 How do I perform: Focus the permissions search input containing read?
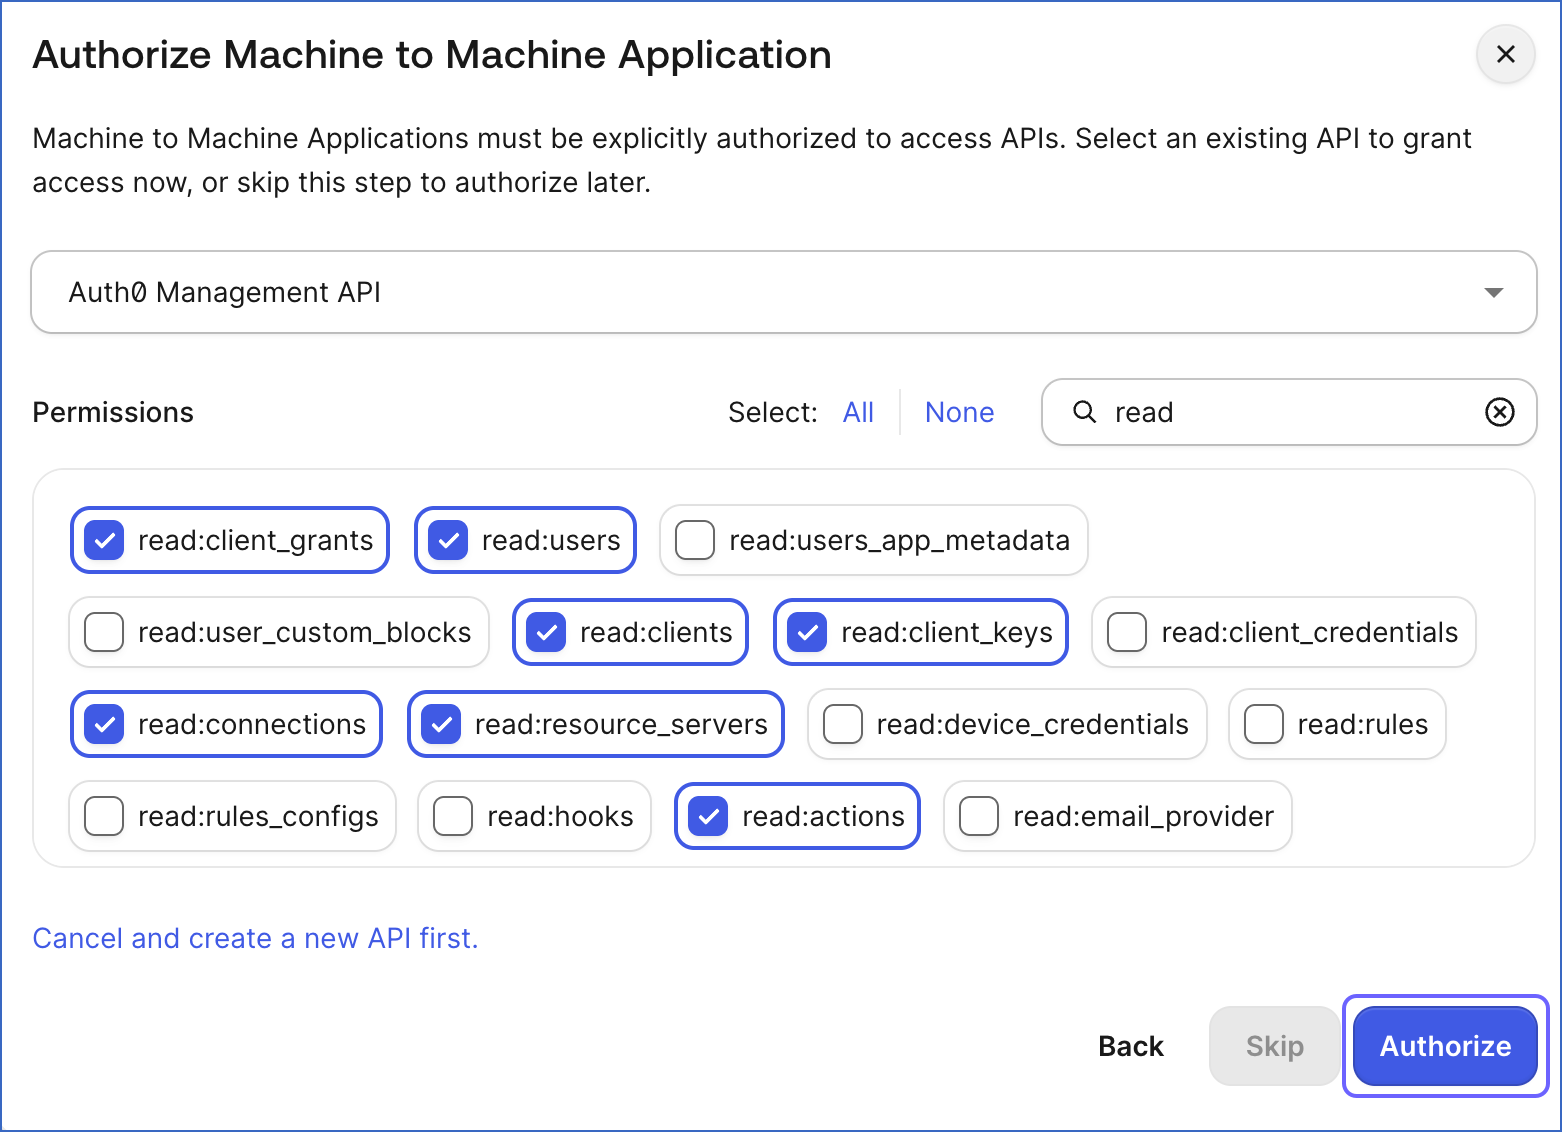coord(1290,412)
